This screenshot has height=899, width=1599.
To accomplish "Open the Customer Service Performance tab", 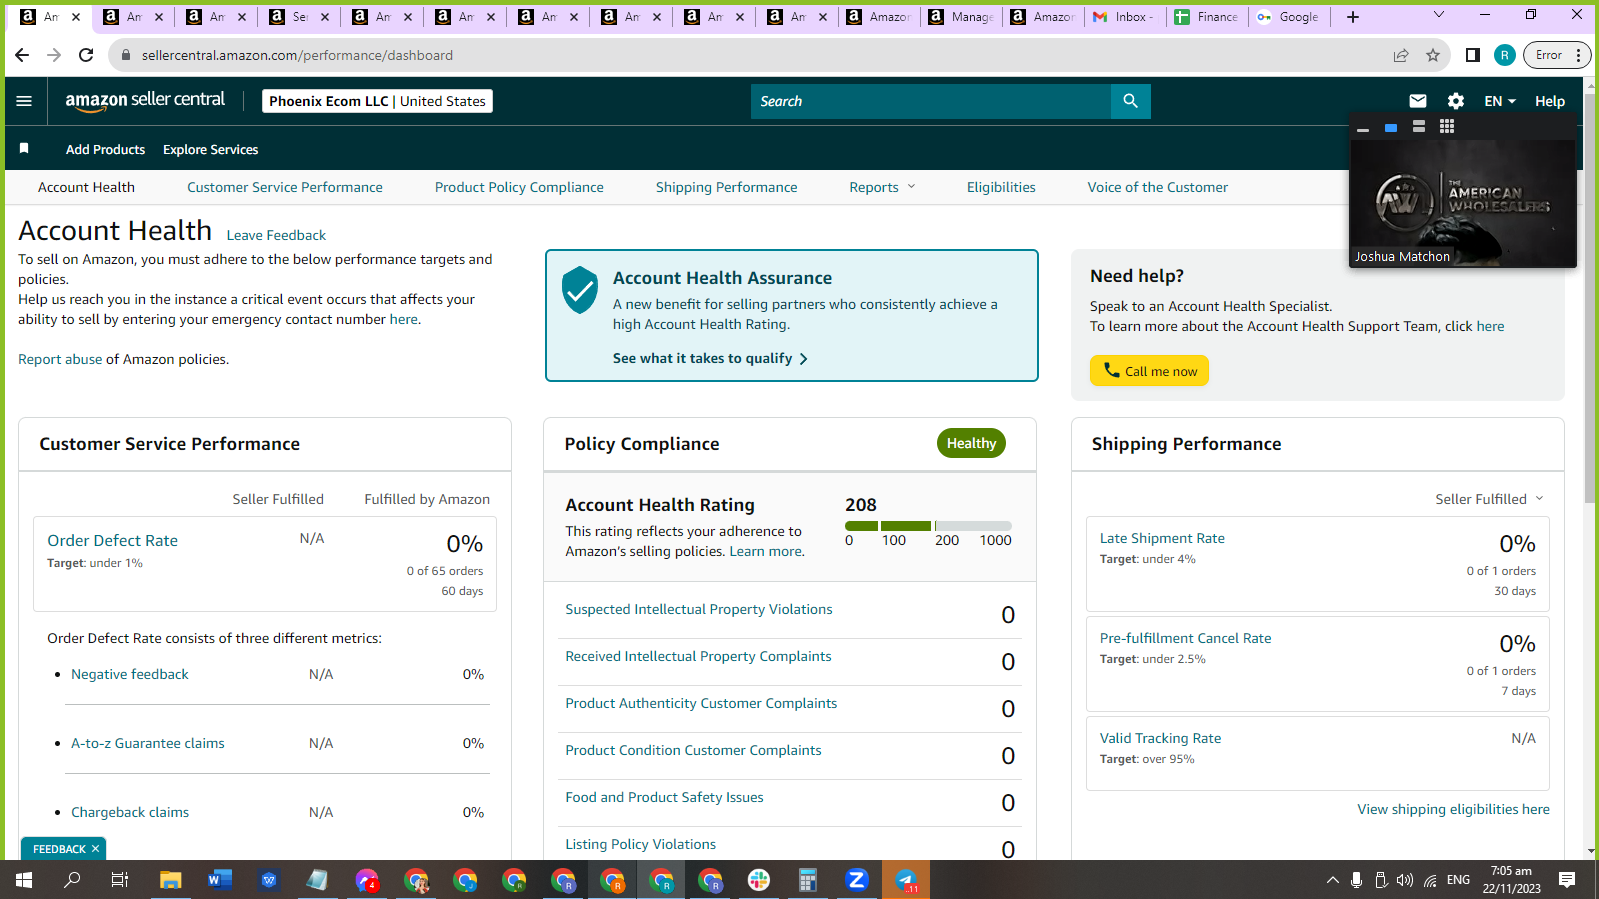I will point(285,187).
